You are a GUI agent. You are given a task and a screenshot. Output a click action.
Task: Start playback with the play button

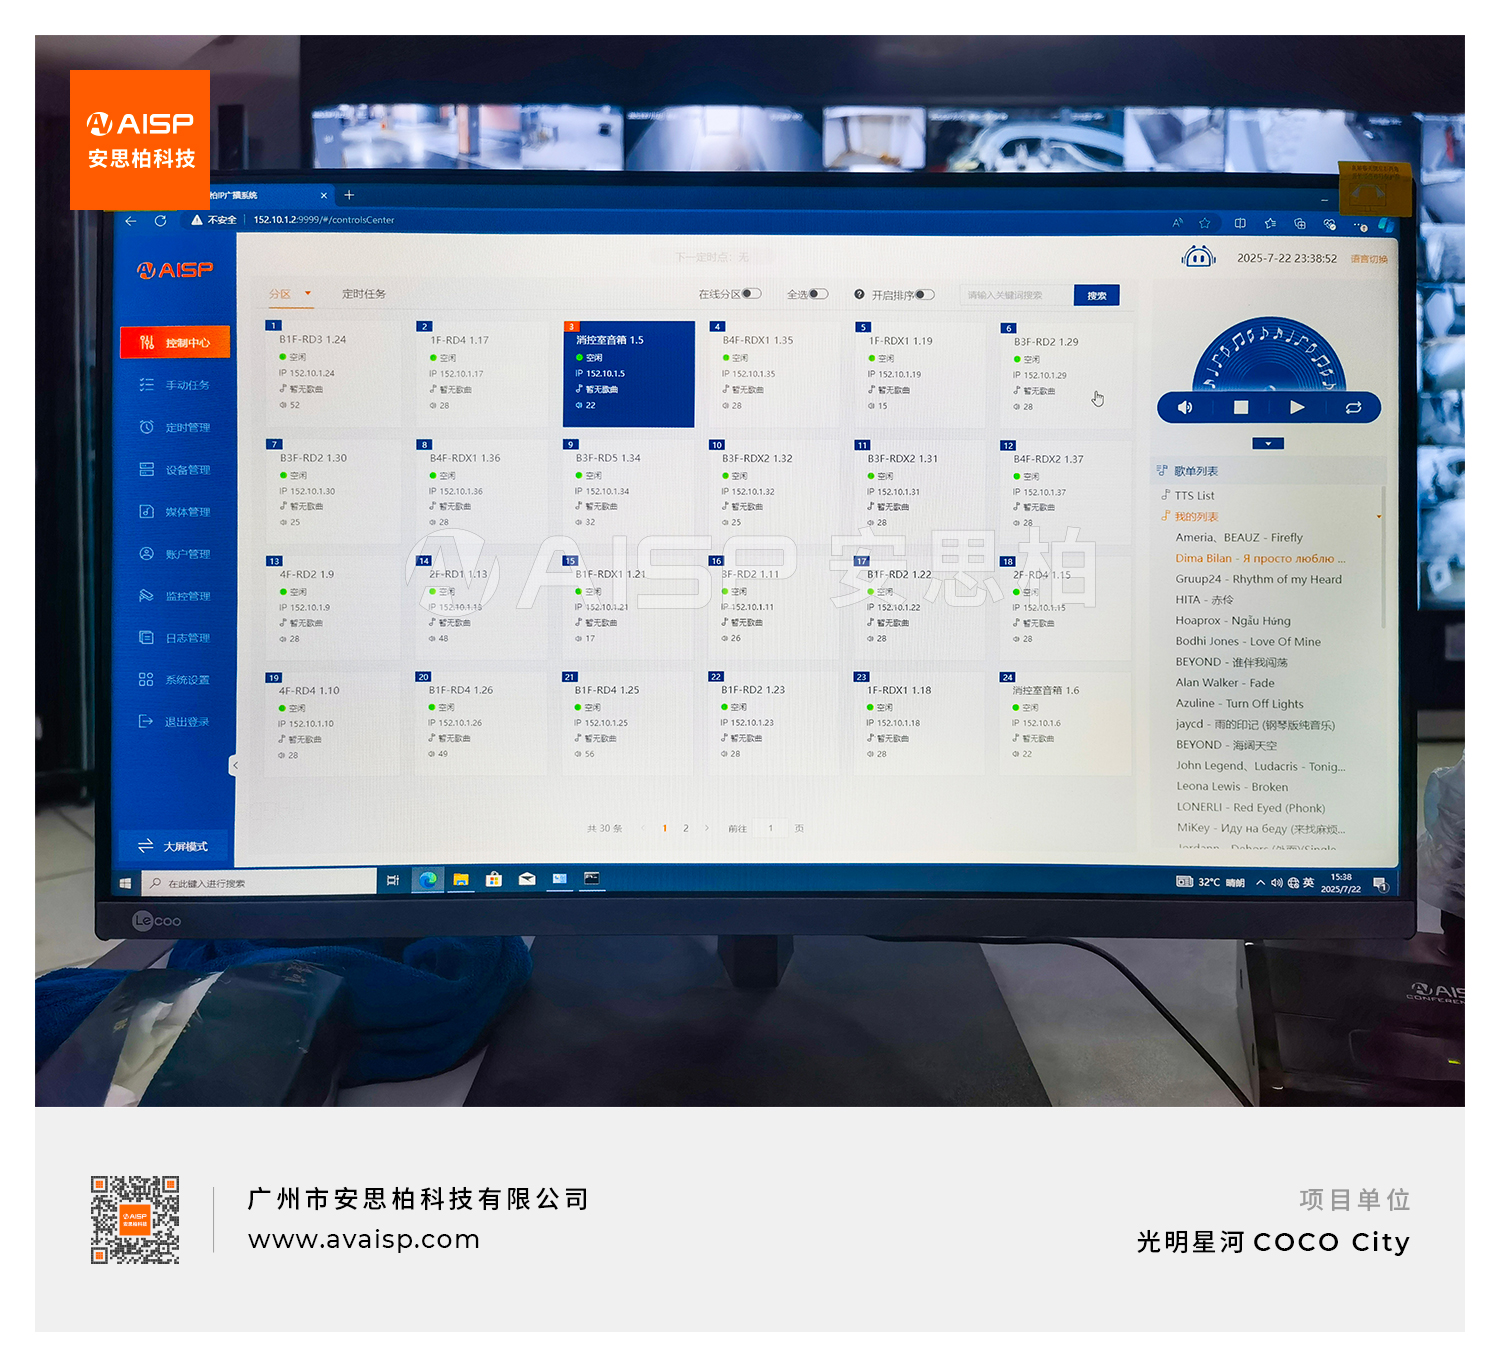click(1297, 407)
